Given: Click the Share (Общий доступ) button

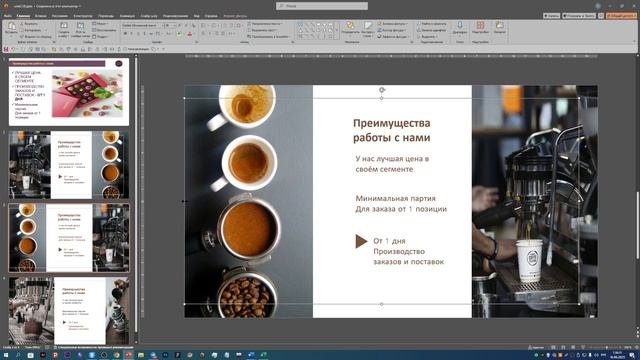Looking at the screenshot, I should (x=621, y=16).
